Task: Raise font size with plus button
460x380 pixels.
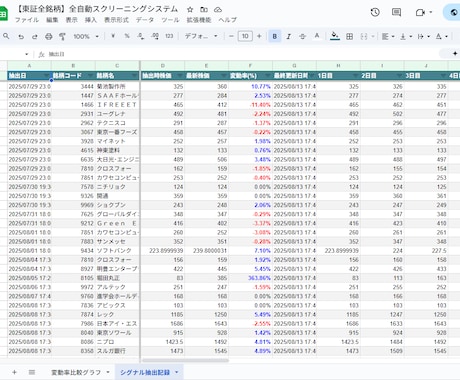Action: click(259, 36)
